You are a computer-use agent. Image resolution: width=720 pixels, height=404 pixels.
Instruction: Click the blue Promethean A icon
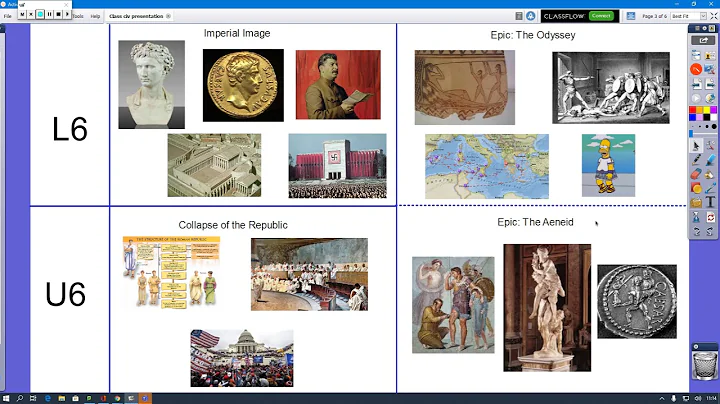point(530,16)
